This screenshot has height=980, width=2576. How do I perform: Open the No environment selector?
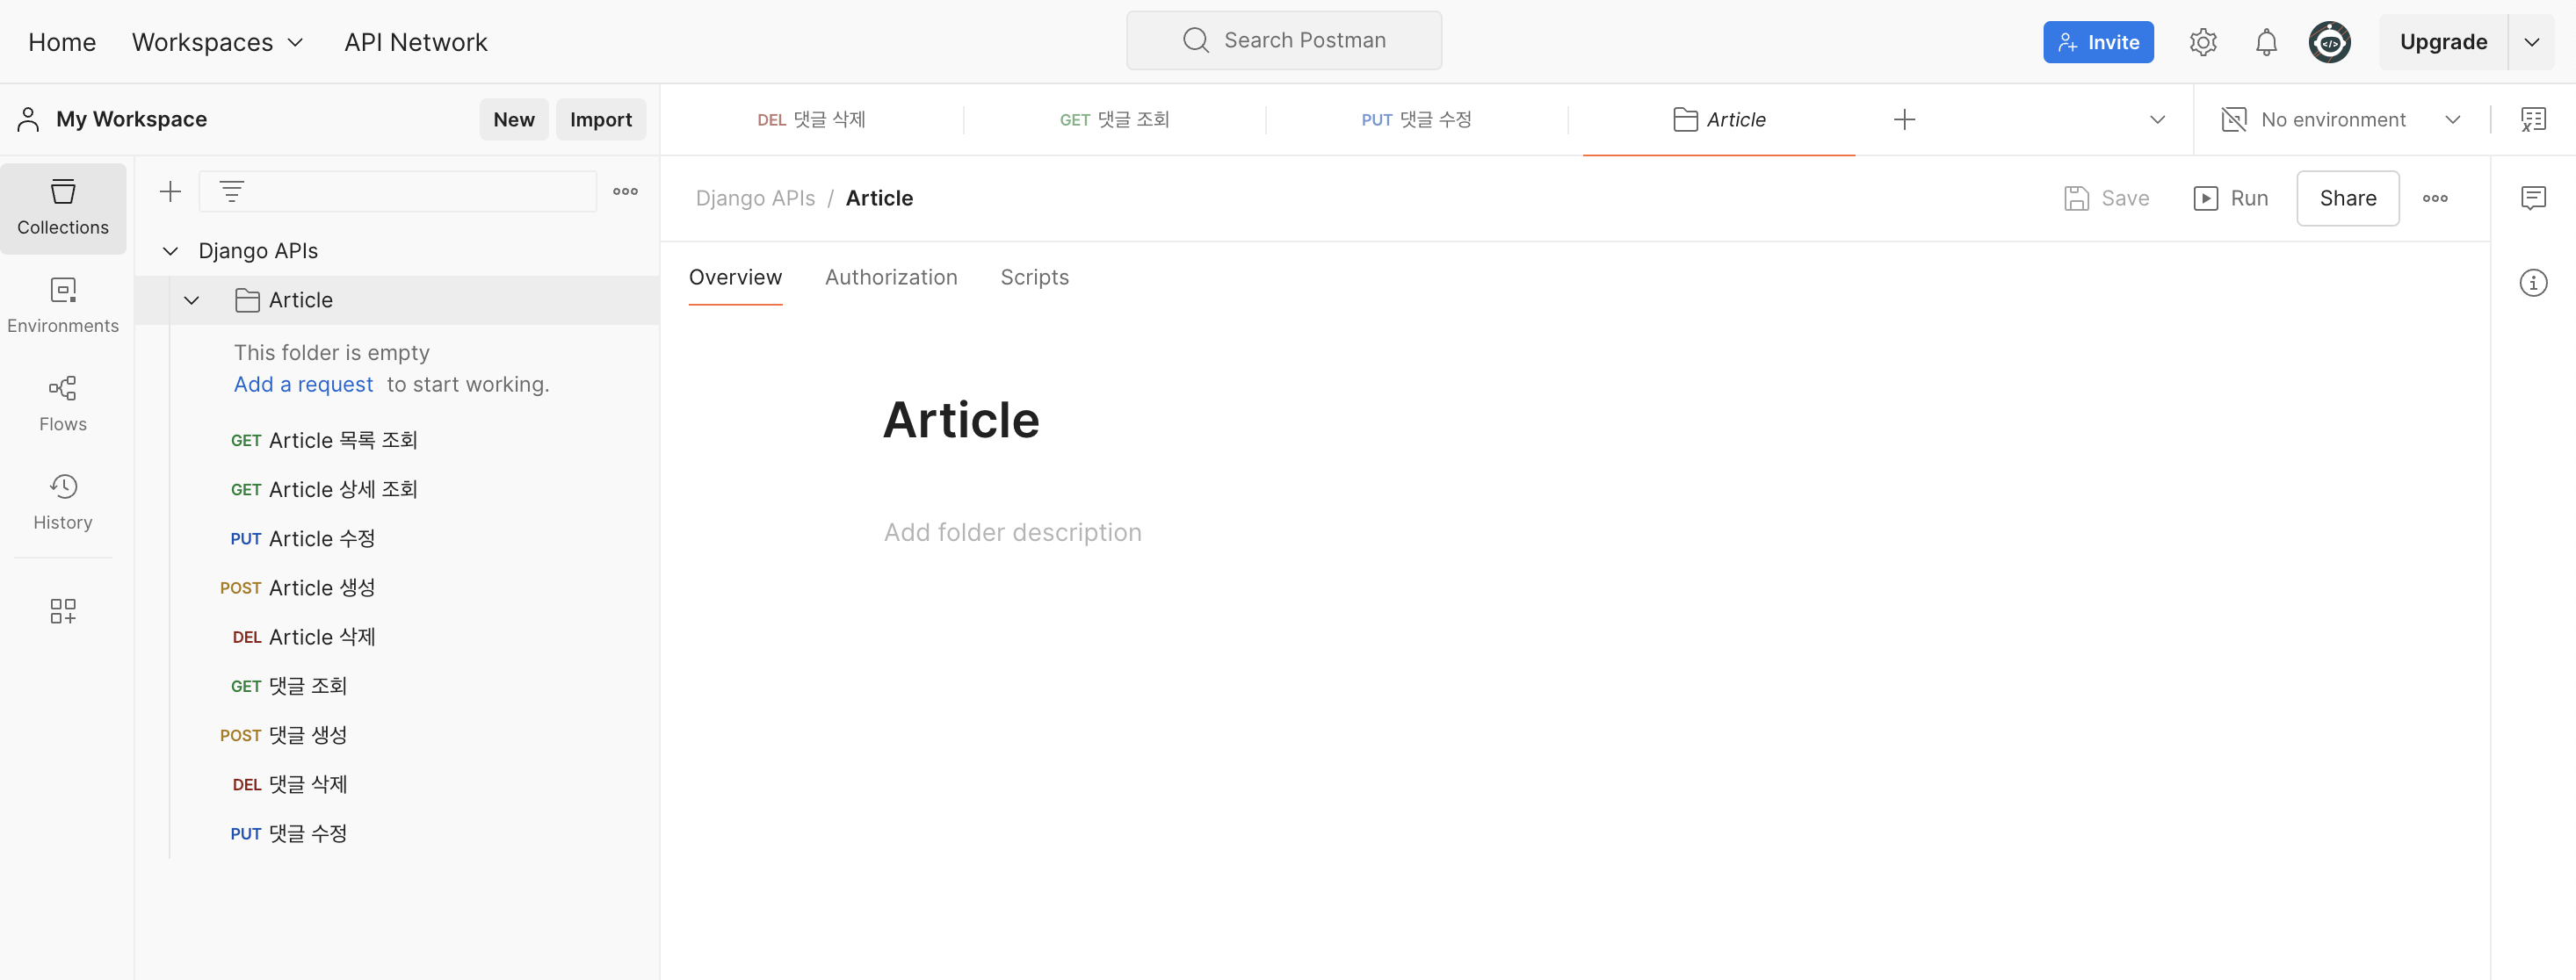(x=2340, y=120)
